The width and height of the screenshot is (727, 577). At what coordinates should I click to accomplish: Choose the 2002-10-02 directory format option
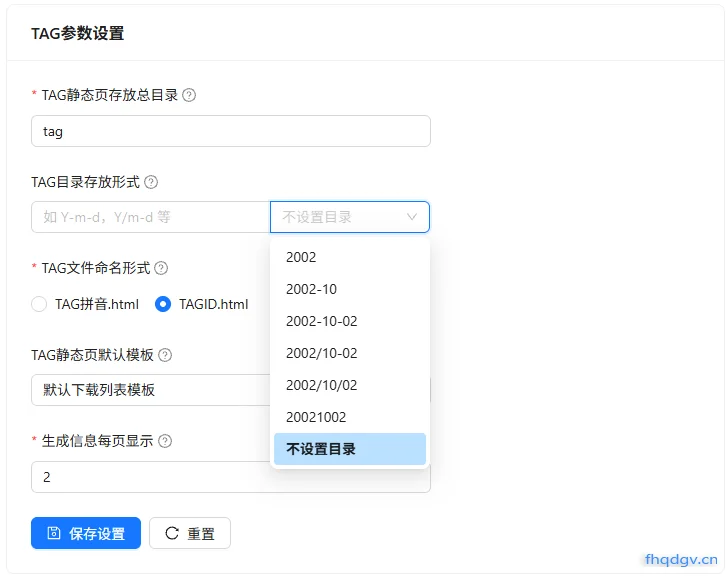(350, 321)
